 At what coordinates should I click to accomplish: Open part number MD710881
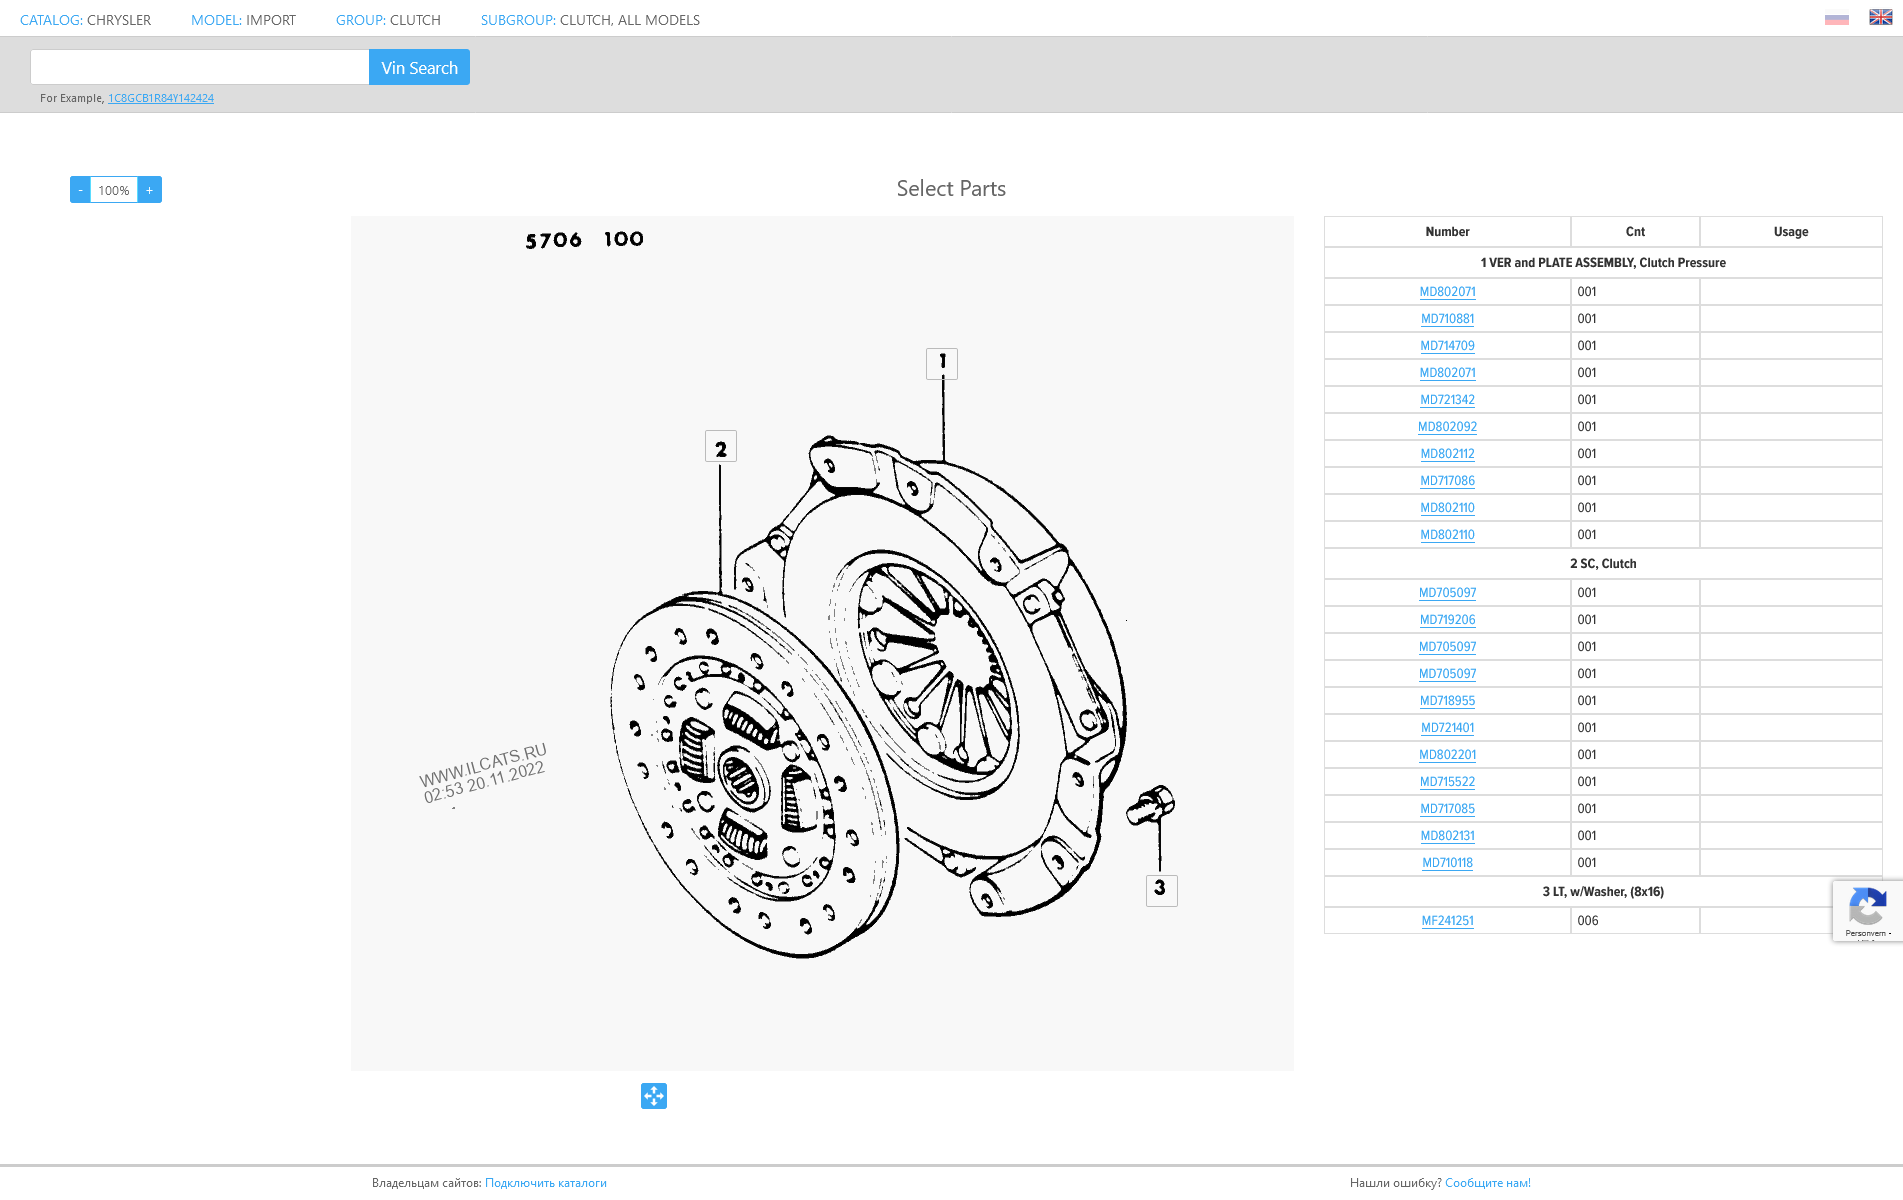[1447, 319]
